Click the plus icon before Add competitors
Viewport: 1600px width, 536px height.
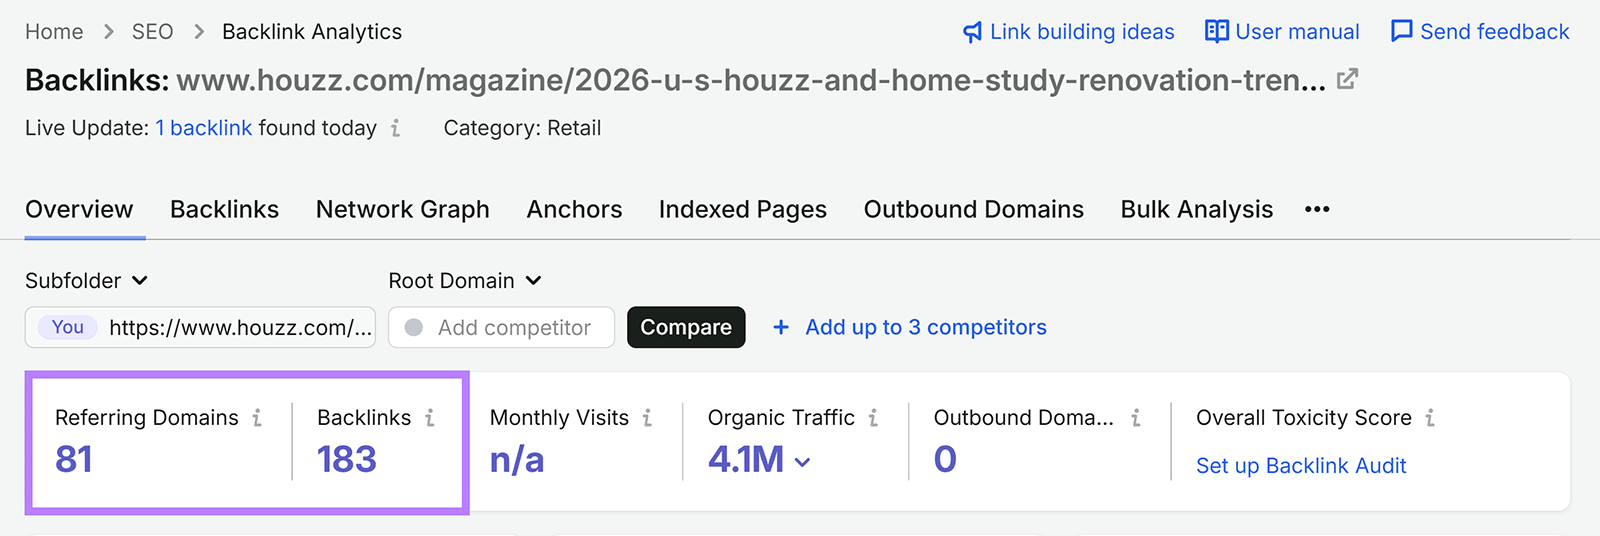pos(781,327)
